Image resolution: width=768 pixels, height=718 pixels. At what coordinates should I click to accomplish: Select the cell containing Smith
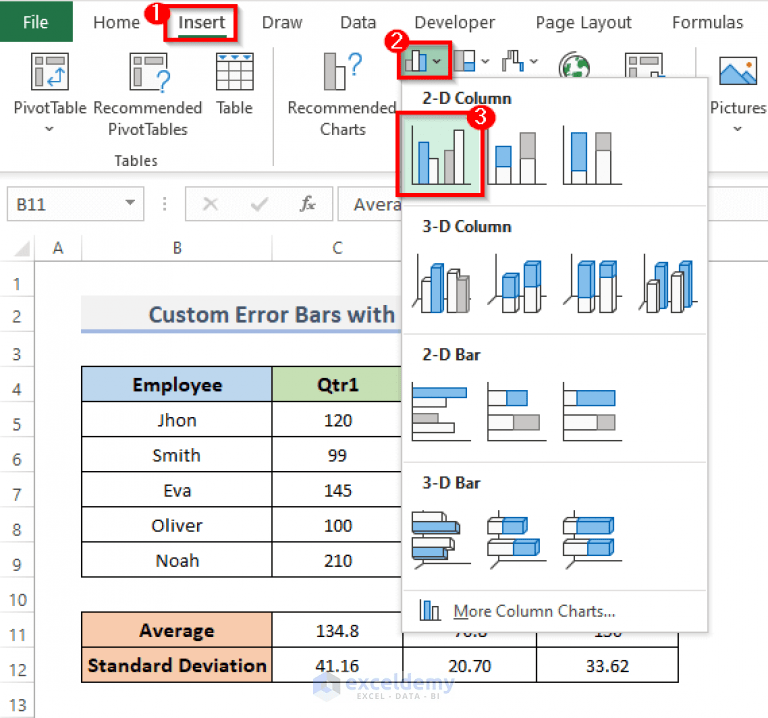[177, 455]
